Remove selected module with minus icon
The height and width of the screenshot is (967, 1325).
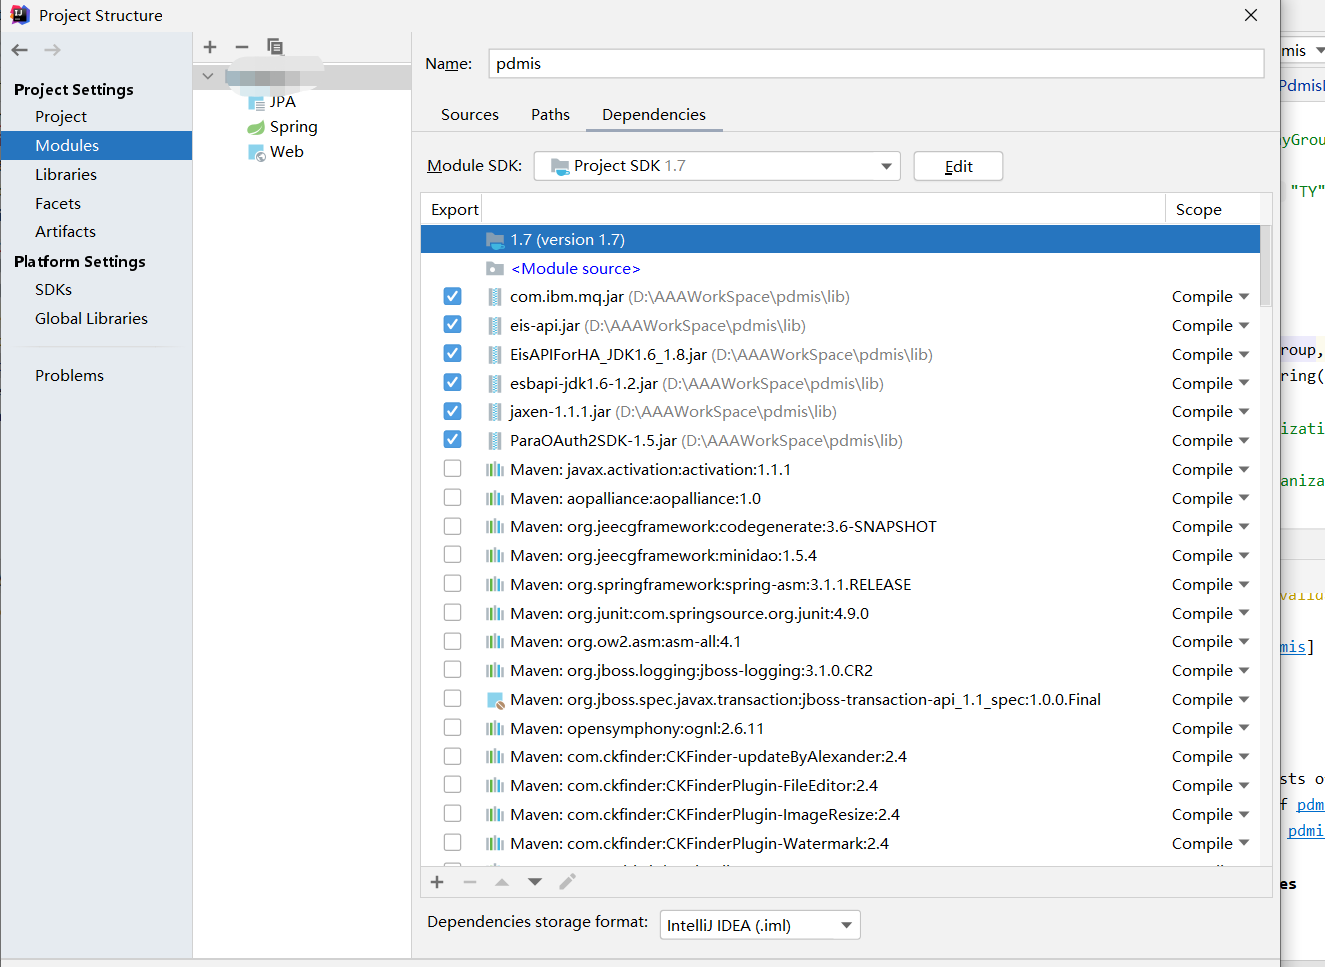click(242, 47)
